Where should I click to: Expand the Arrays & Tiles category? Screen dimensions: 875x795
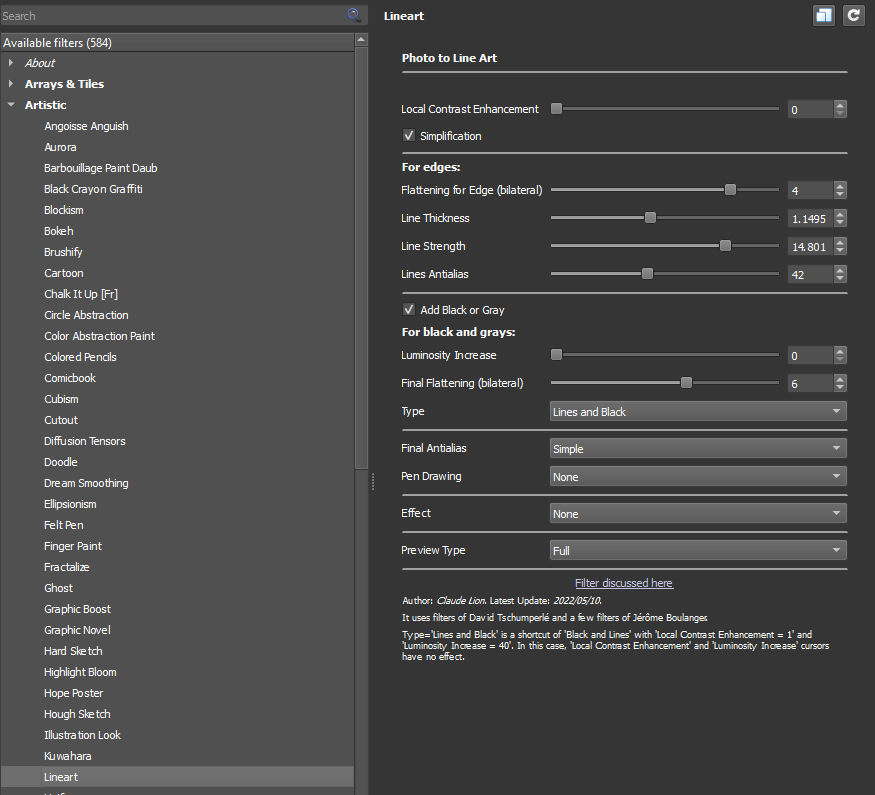point(11,84)
